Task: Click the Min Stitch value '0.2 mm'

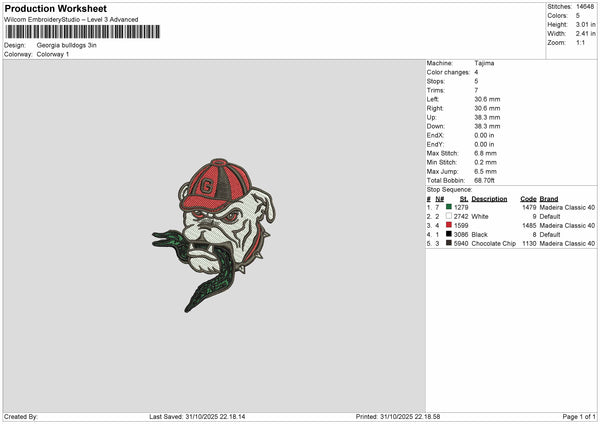Action: (486, 162)
